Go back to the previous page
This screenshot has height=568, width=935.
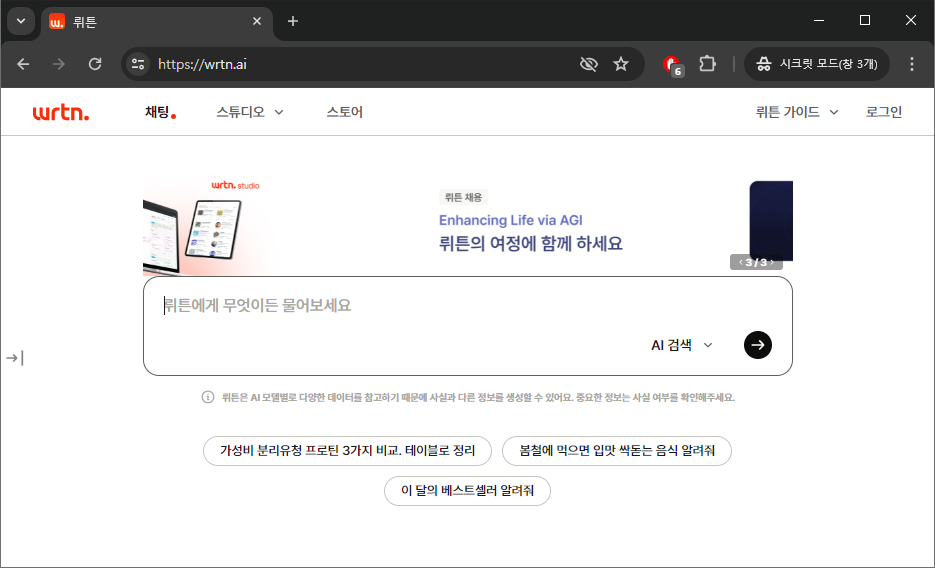(23, 64)
